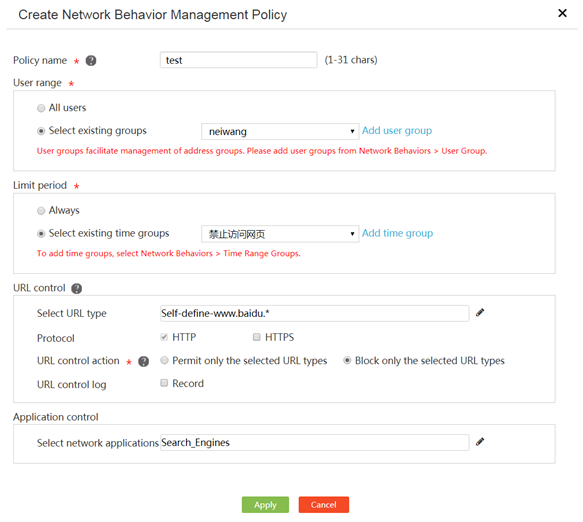Select the All users radio button
Viewport: 583px width, 522px height.
(x=41, y=108)
